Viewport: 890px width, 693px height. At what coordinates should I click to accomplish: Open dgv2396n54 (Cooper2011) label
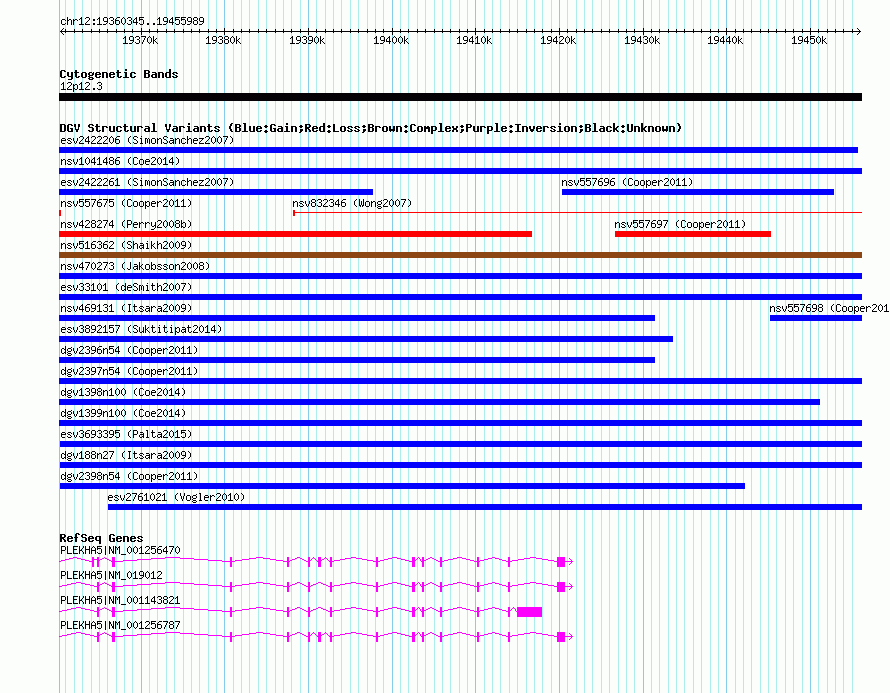coord(129,350)
